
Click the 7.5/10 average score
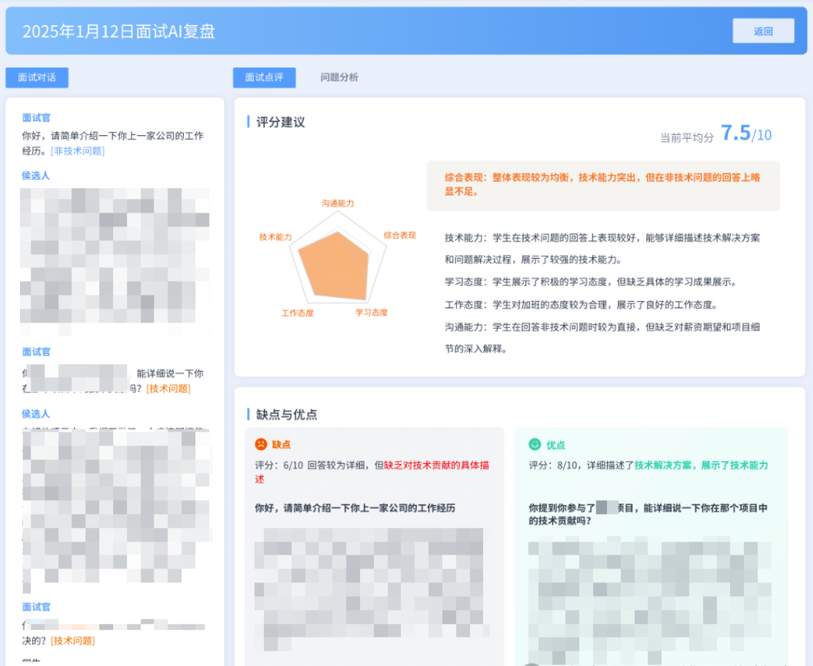(x=745, y=134)
